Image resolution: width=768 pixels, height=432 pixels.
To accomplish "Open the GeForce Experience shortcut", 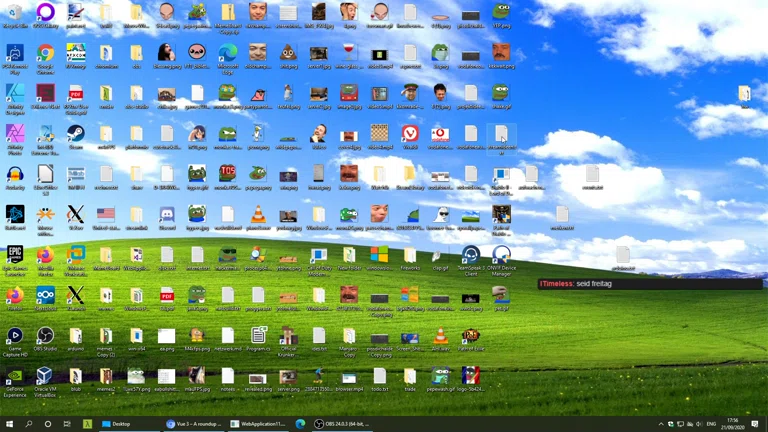I will [15, 382].
